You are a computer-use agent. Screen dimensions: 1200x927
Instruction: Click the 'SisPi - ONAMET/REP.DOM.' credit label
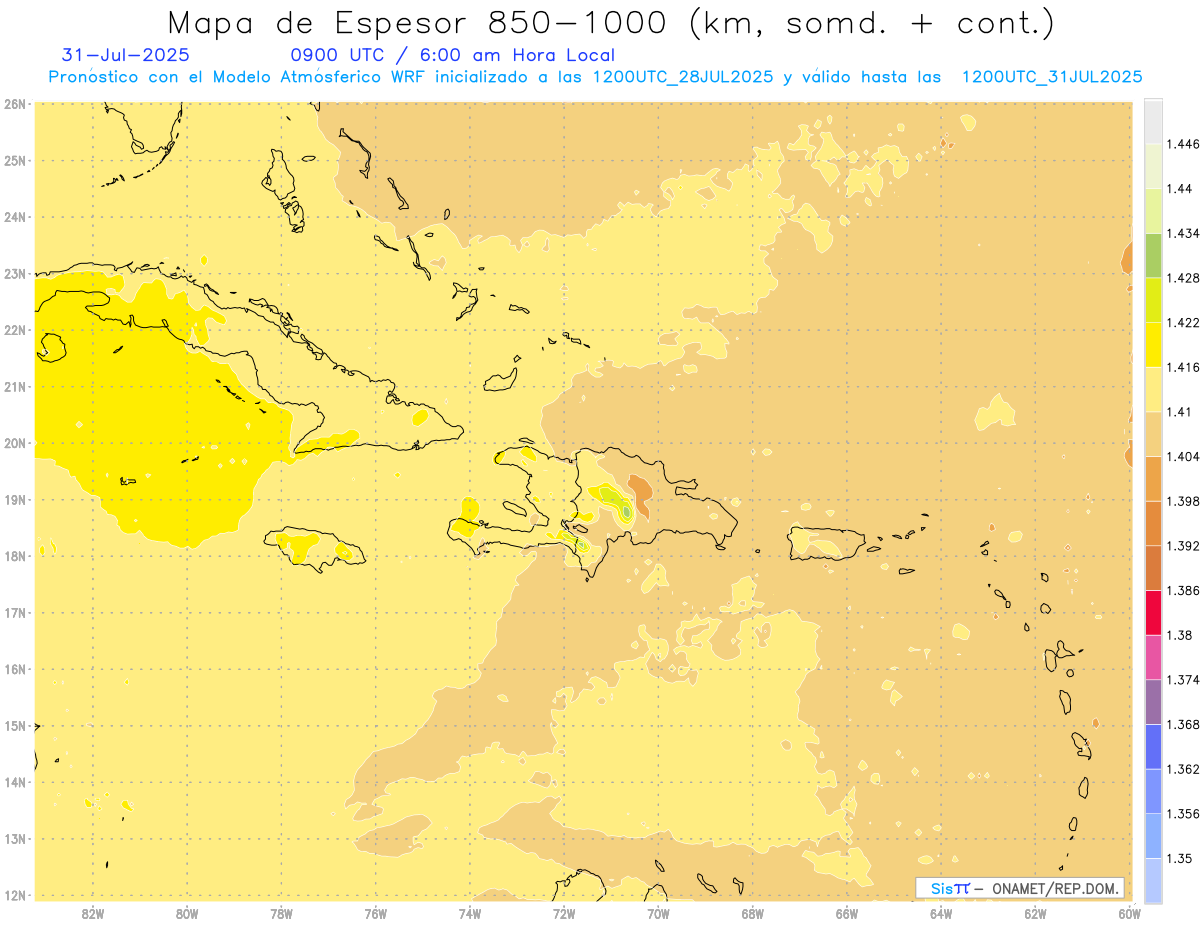click(1020, 888)
